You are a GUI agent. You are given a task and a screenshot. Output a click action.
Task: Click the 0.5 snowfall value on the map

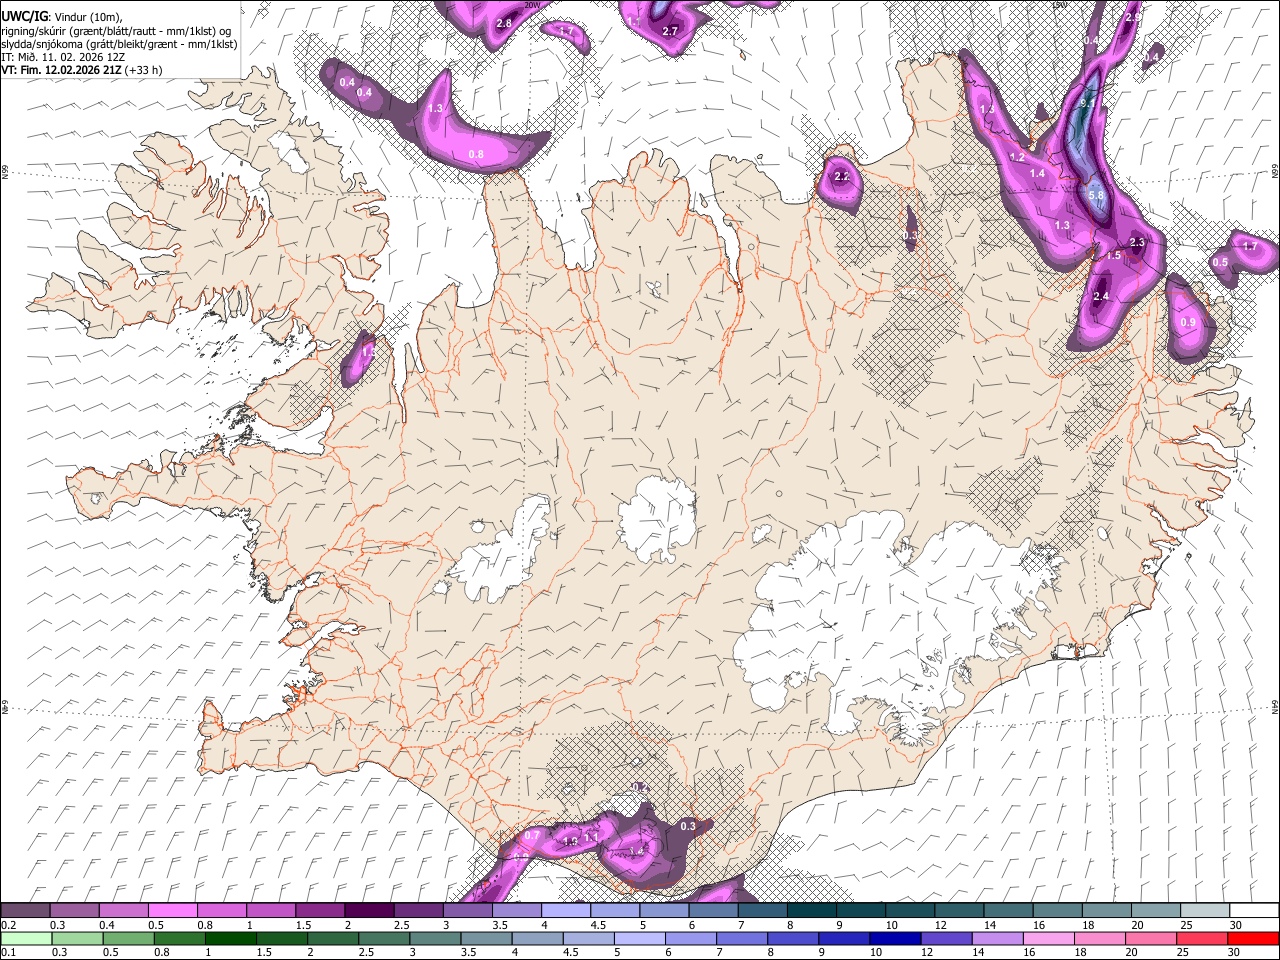tap(1220, 262)
